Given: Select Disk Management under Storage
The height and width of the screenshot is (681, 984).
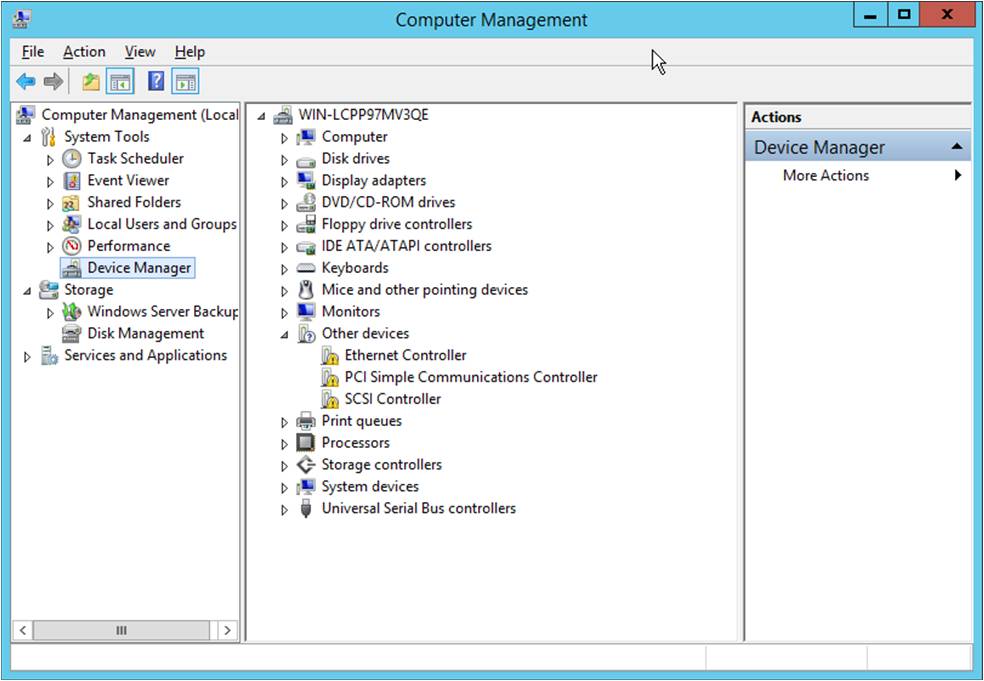Looking at the screenshot, I should click(145, 333).
